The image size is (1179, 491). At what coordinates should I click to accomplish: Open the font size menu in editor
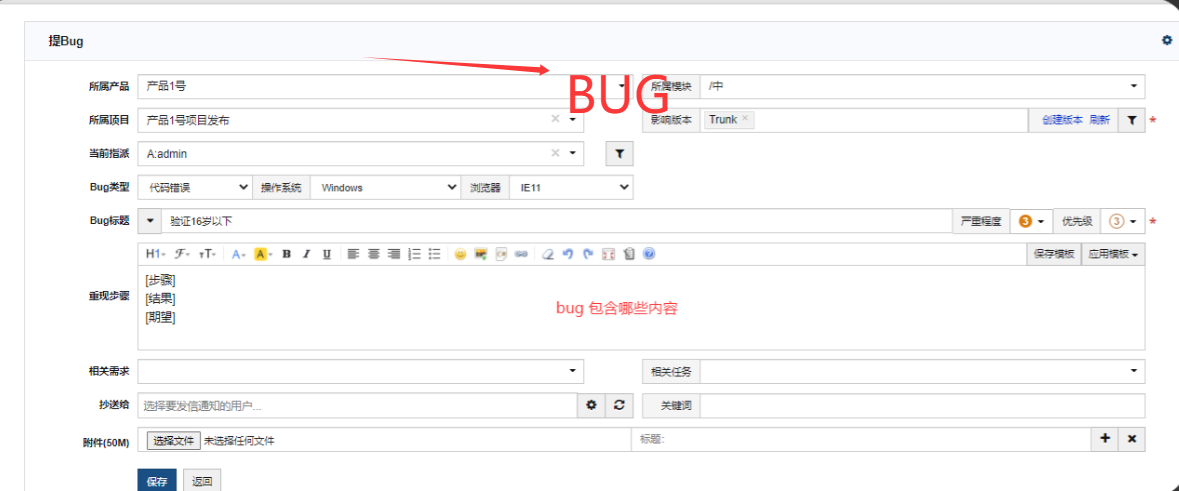click(x=208, y=254)
